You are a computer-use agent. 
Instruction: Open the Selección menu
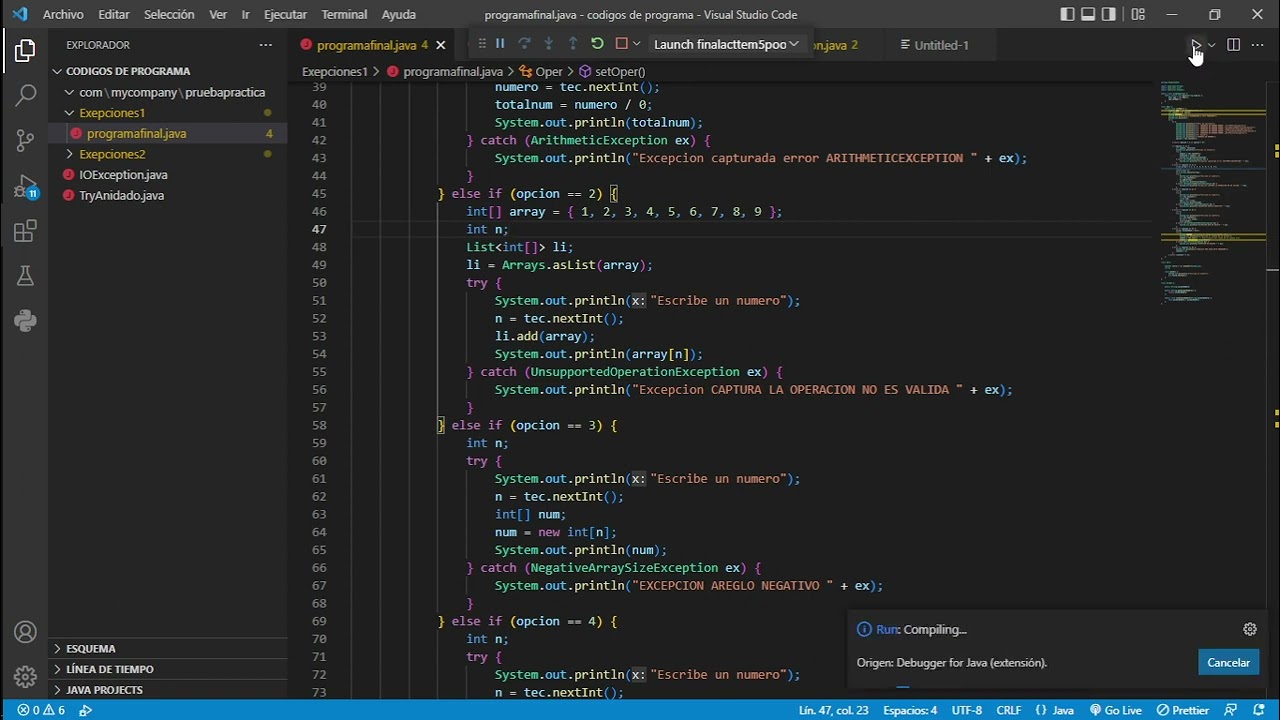click(169, 14)
